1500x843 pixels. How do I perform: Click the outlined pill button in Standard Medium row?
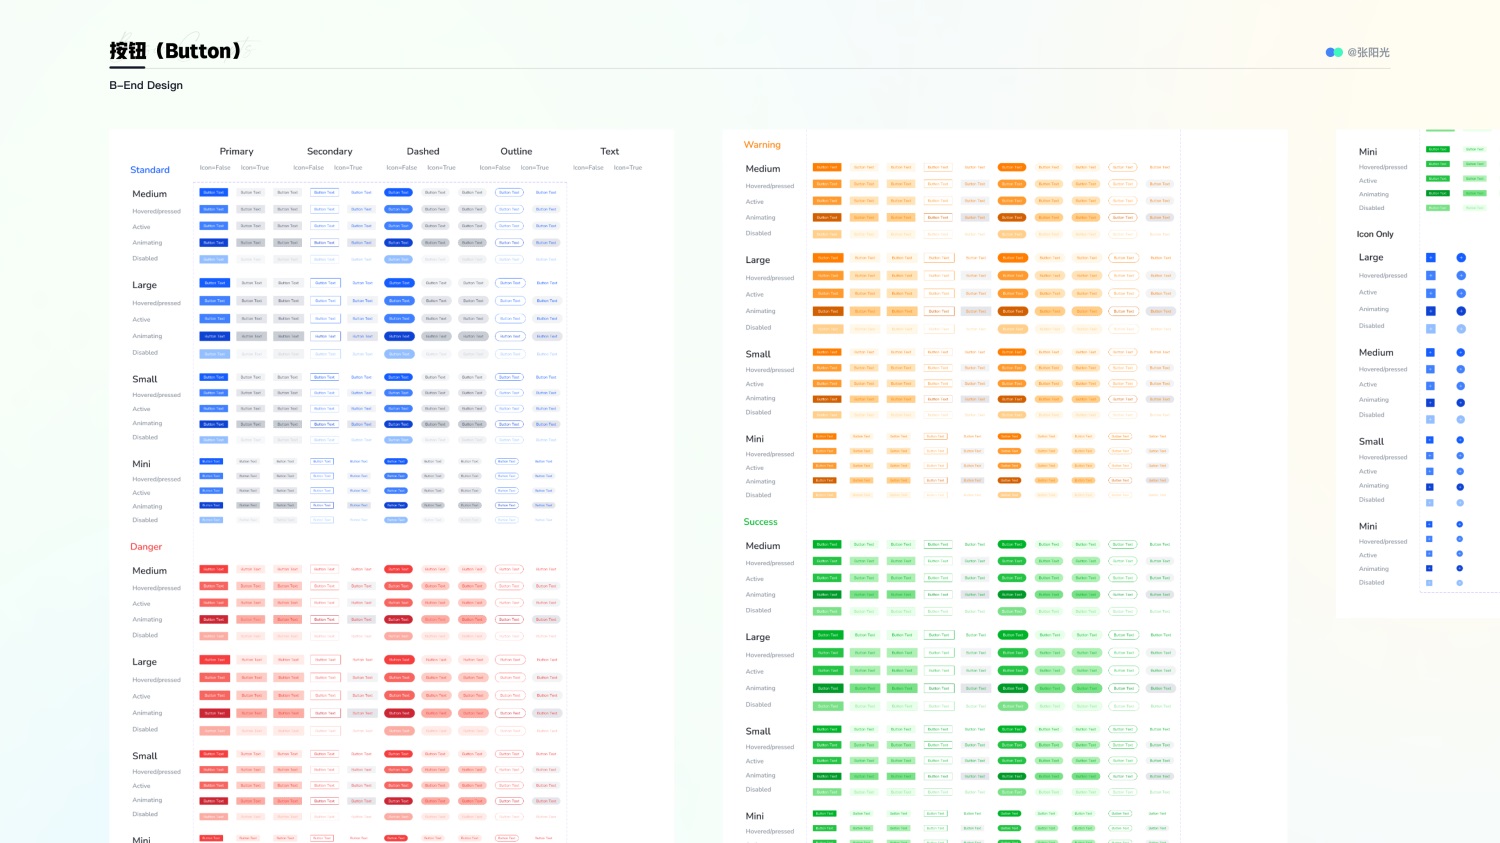point(509,192)
